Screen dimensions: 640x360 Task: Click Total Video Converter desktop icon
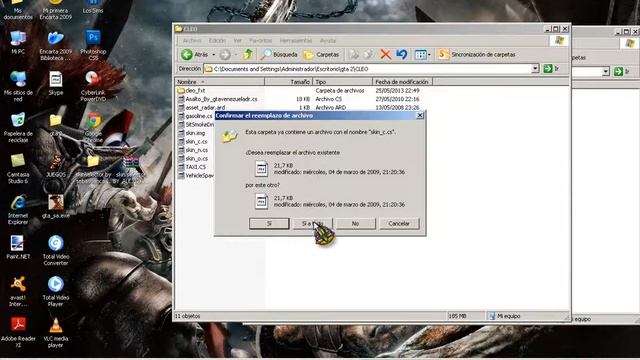[56, 250]
